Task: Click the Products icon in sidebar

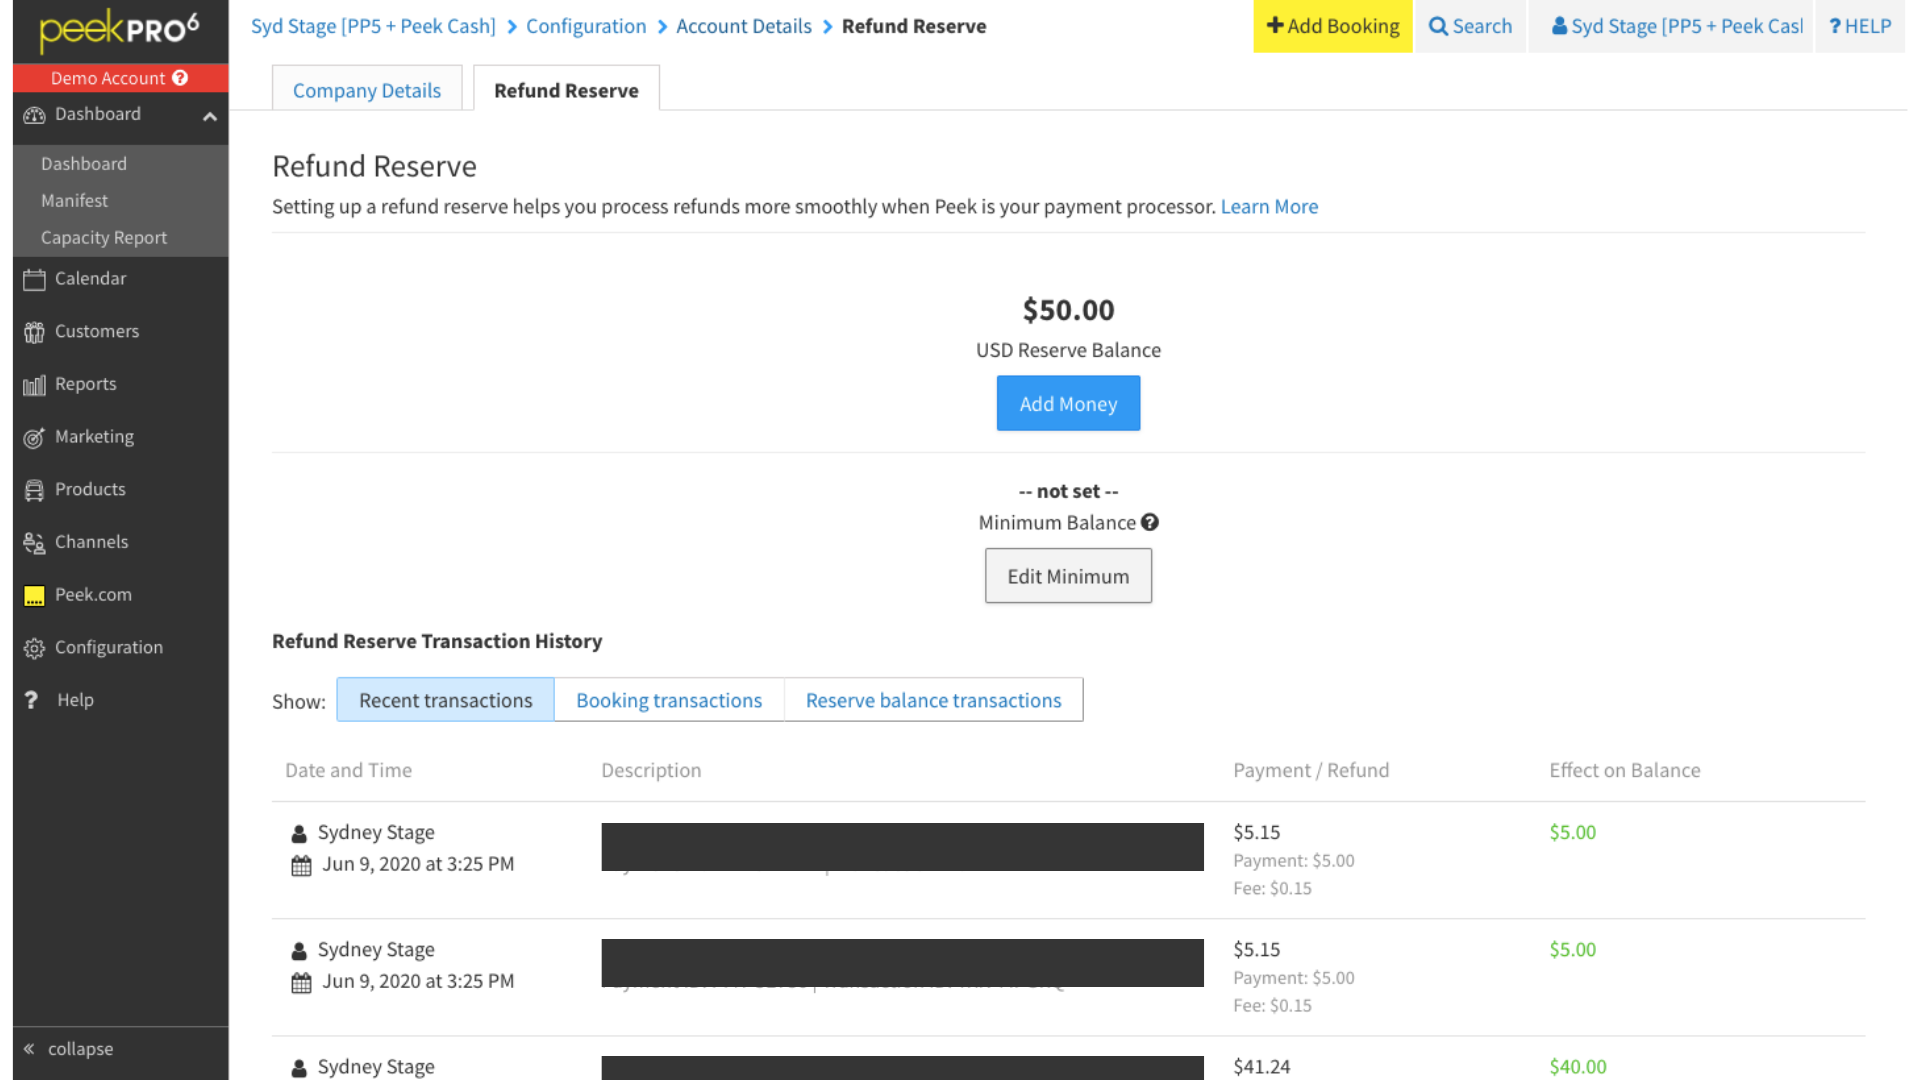Action: (34, 490)
